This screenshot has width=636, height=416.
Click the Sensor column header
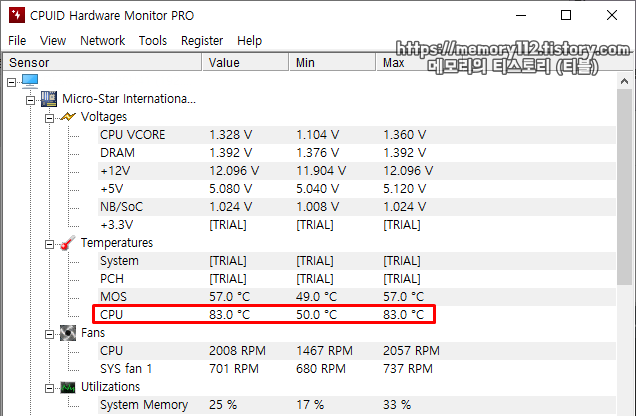coord(102,62)
